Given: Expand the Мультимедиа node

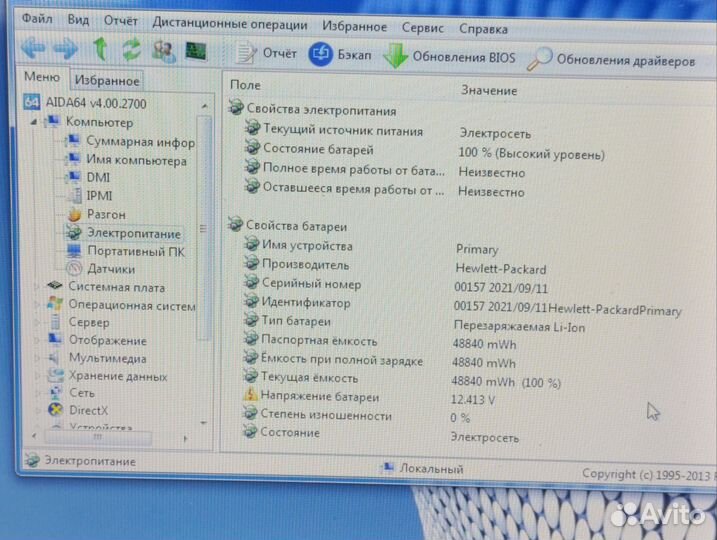Looking at the screenshot, I should coord(37,358).
